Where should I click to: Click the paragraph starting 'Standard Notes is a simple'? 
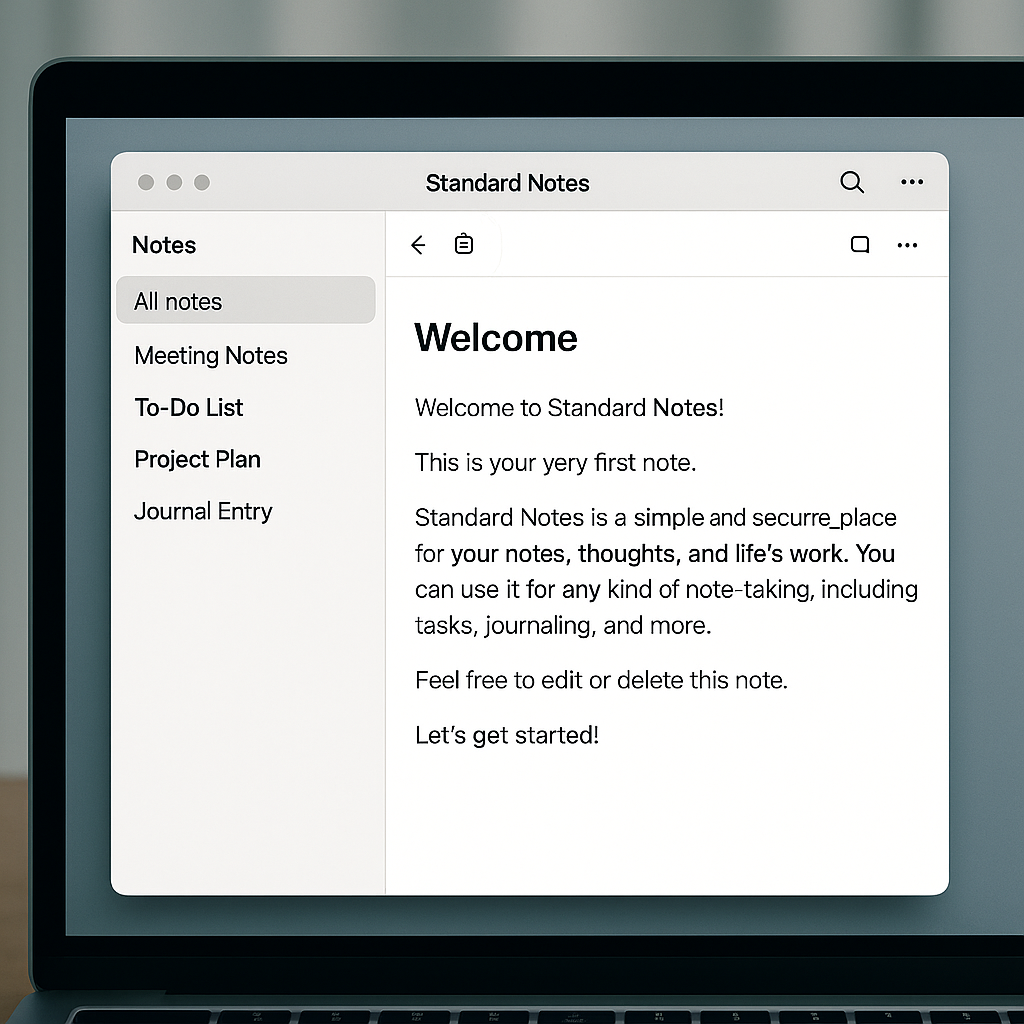[x=667, y=571]
